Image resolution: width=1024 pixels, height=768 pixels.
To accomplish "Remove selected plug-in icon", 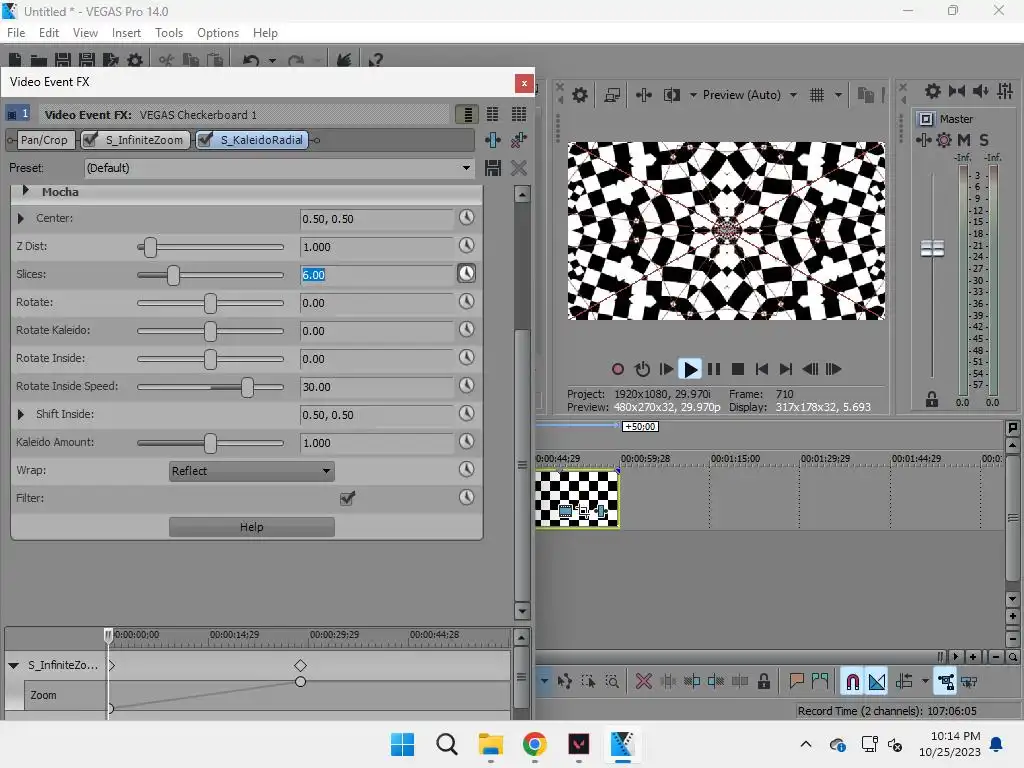I will click(x=519, y=140).
